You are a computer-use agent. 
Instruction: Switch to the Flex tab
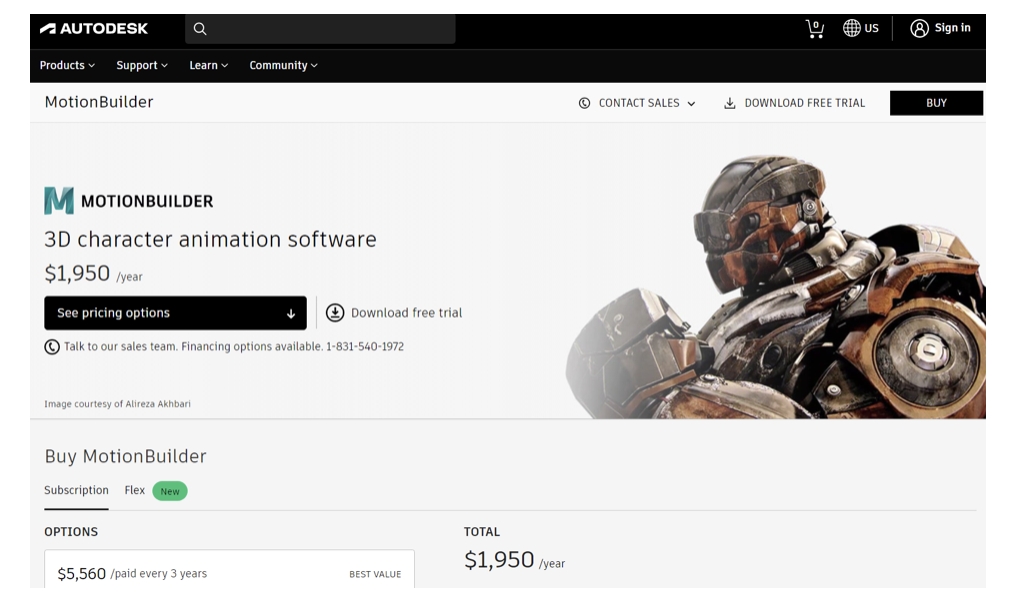[x=135, y=491]
